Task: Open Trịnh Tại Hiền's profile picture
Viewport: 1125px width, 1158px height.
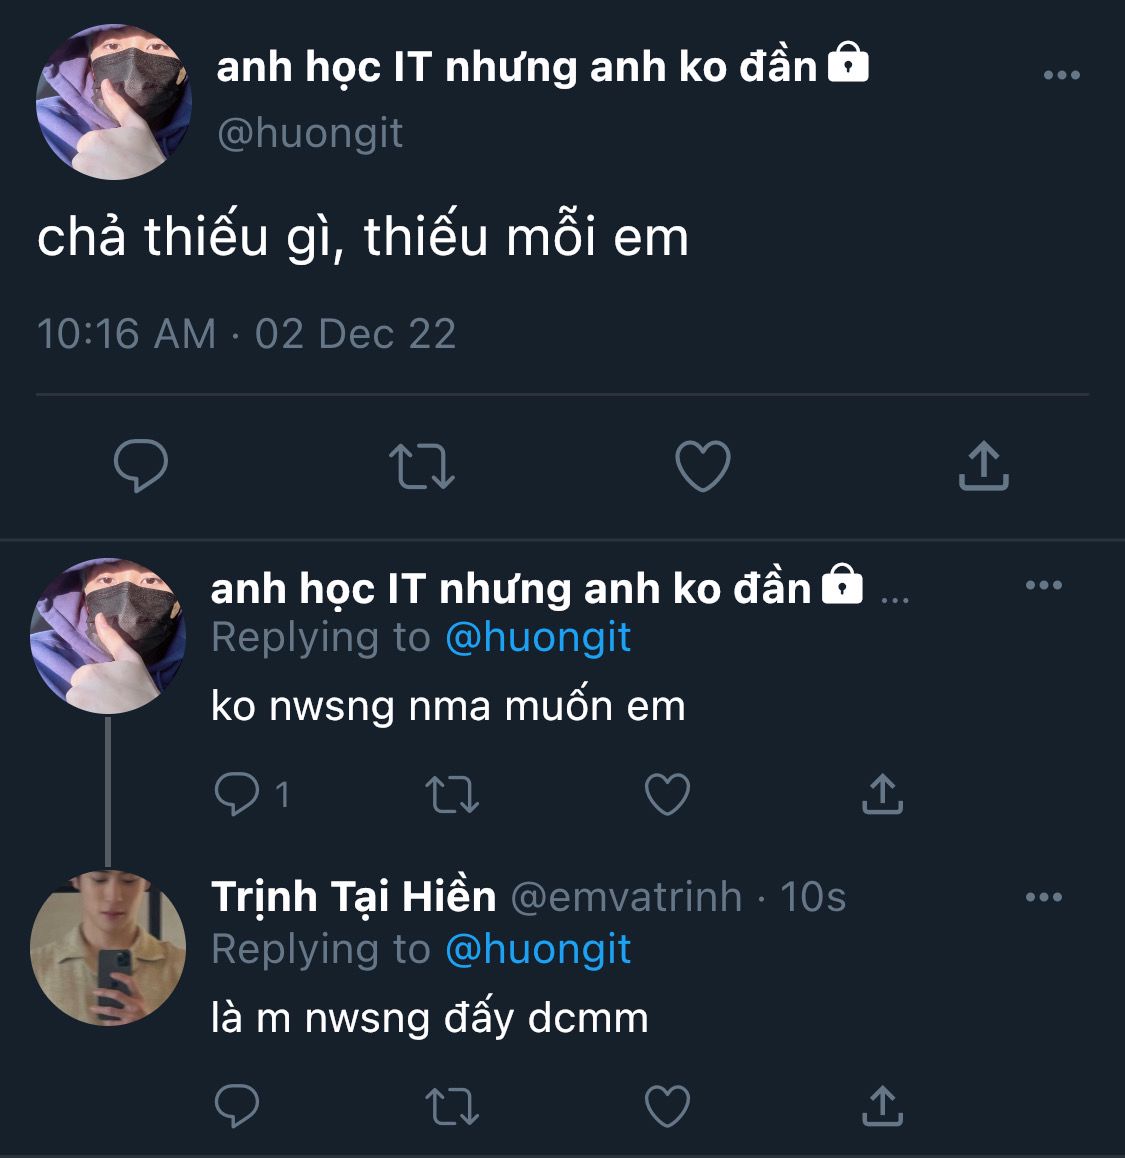Action: pos(108,948)
